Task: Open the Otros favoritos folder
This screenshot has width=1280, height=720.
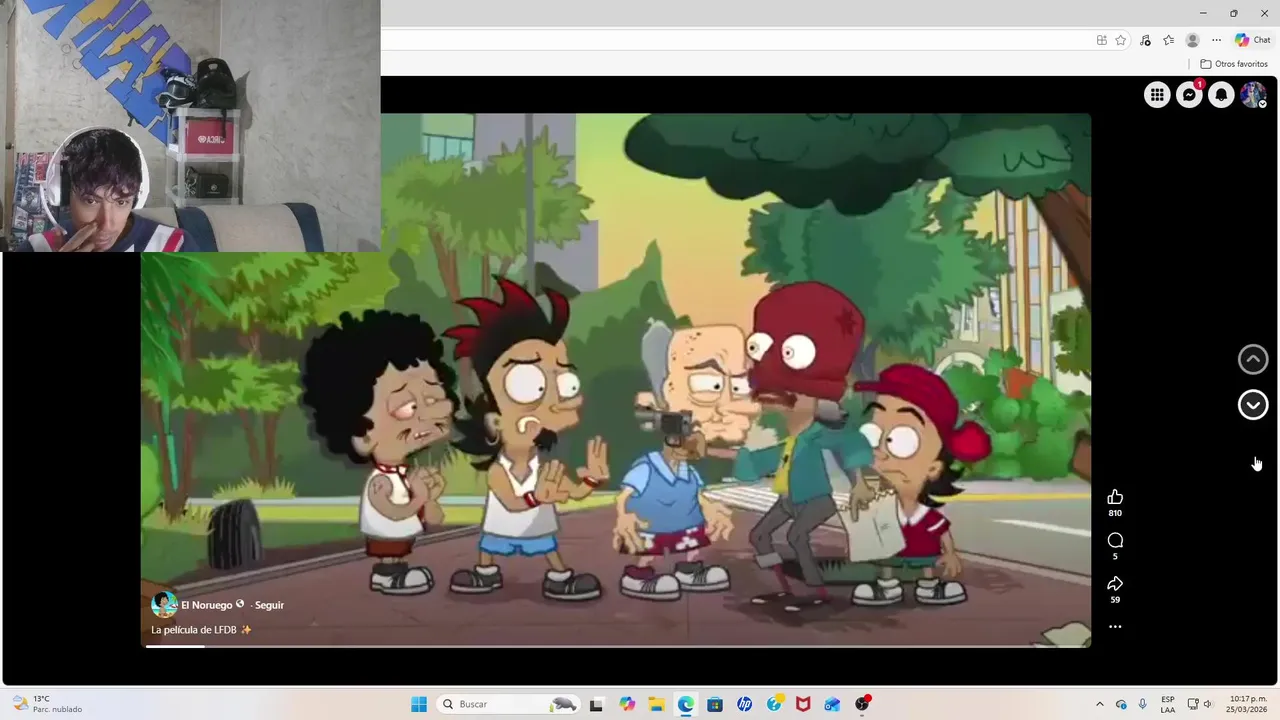Action: click(x=1234, y=64)
